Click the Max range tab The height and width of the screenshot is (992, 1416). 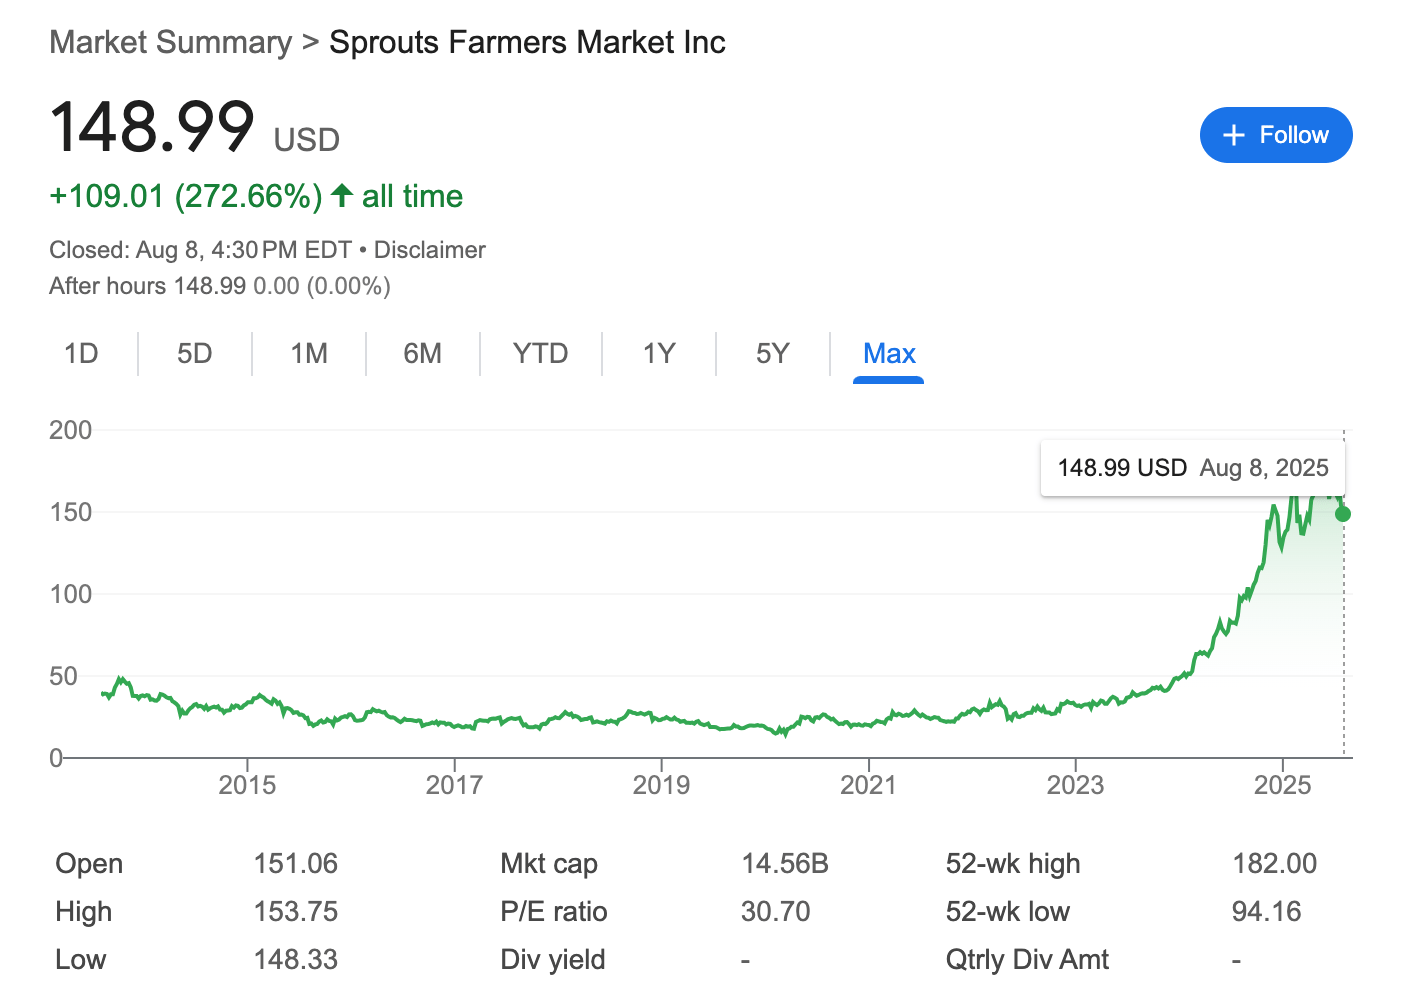[889, 354]
